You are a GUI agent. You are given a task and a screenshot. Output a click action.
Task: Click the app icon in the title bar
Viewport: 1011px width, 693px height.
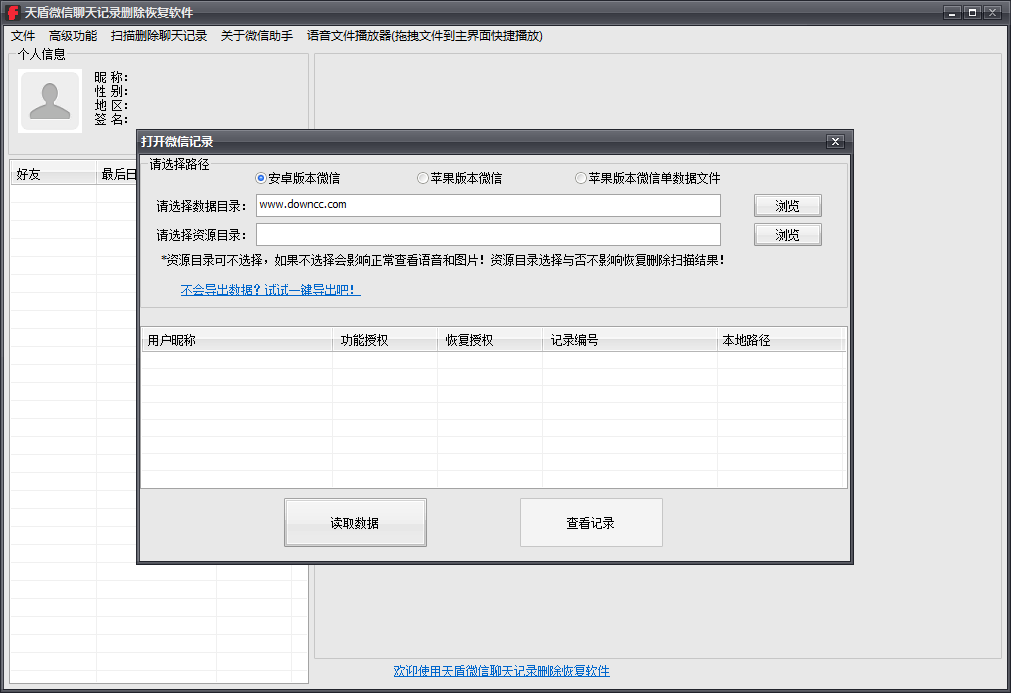tap(11, 12)
